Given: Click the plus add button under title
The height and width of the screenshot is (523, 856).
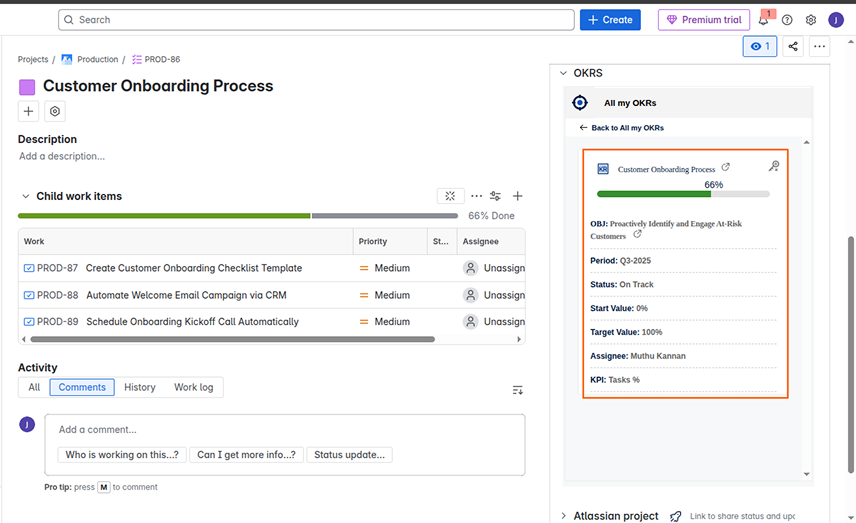Looking at the screenshot, I should click(x=28, y=111).
